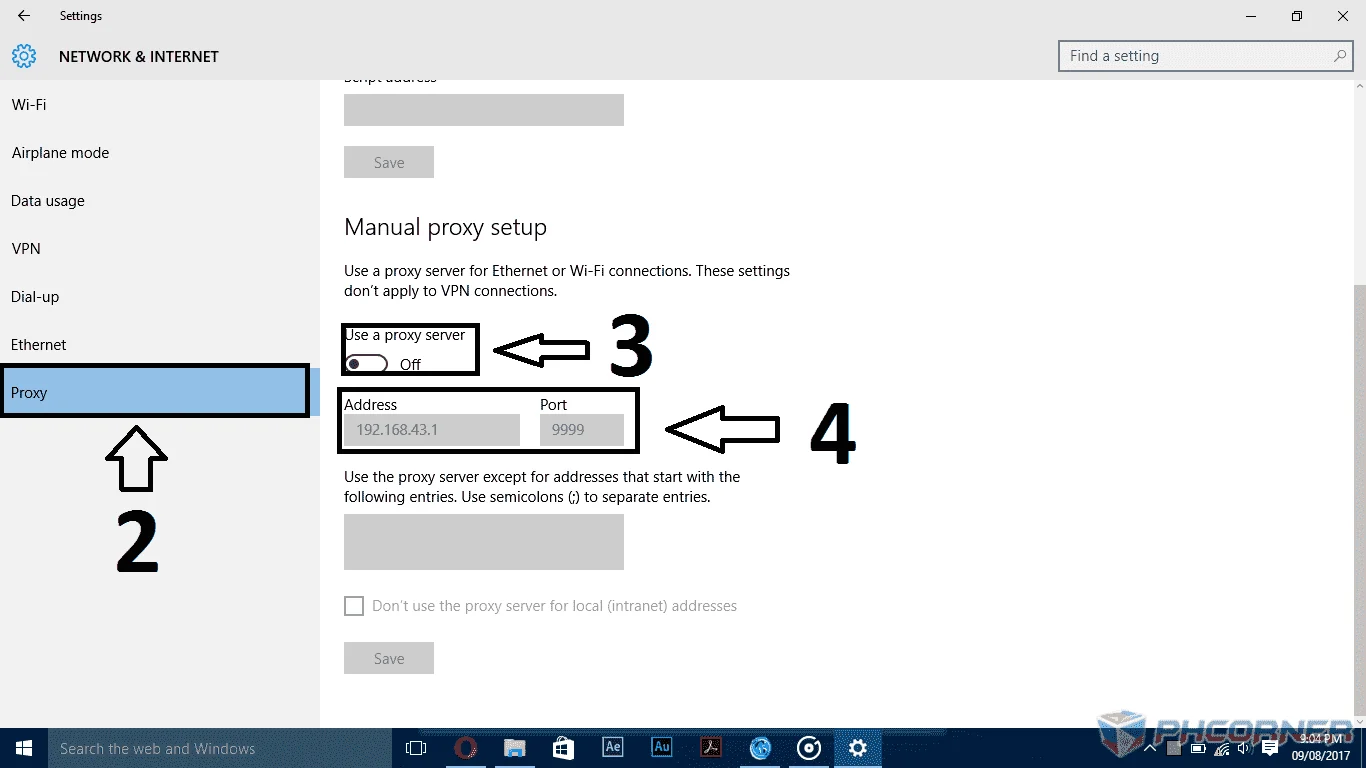Launch Opera browser from the taskbar
The height and width of the screenshot is (768, 1366).
click(x=465, y=748)
